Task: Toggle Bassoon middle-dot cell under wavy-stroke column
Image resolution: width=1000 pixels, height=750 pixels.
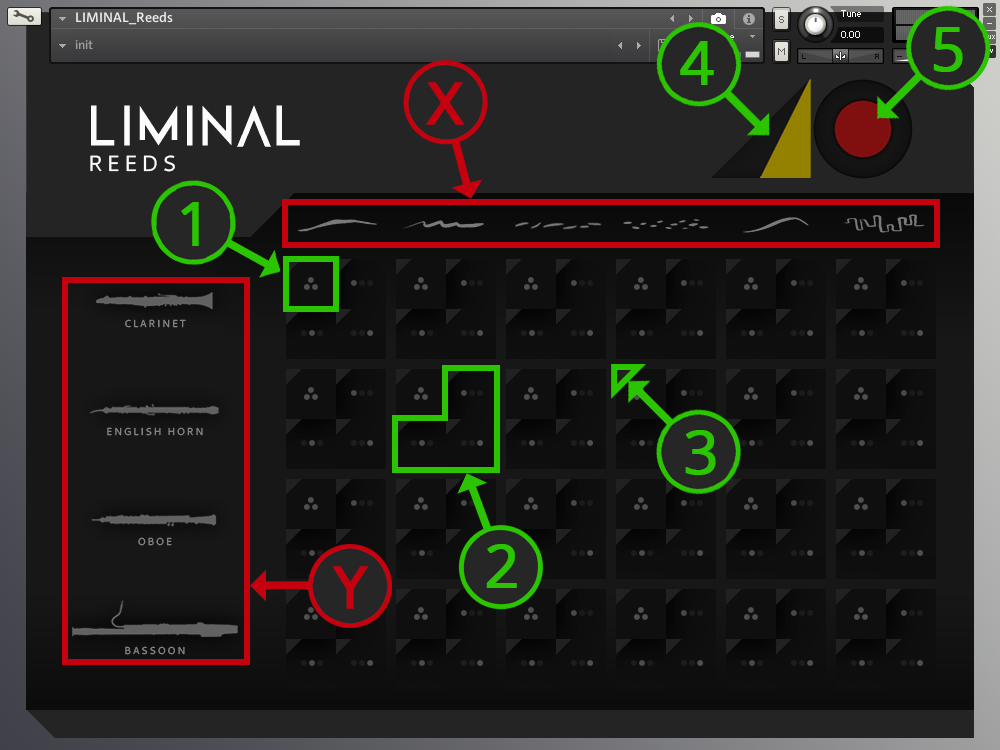Action: [x=421, y=663]
